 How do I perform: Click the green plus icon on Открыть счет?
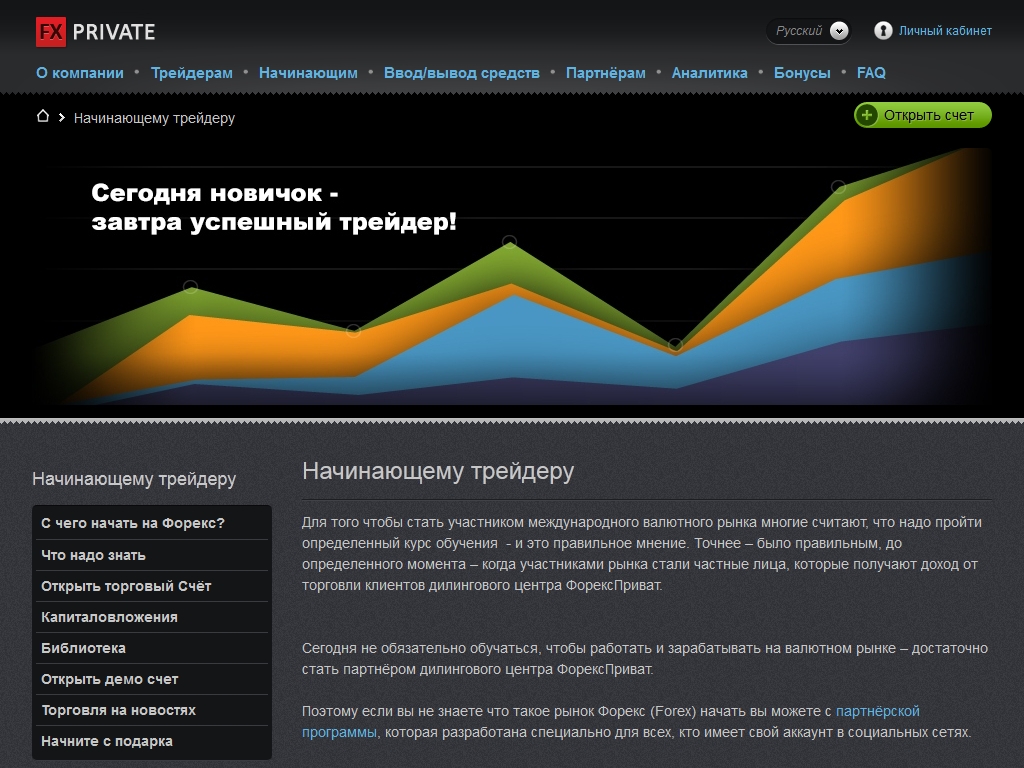pyautogui.click(x=867, y=115)
